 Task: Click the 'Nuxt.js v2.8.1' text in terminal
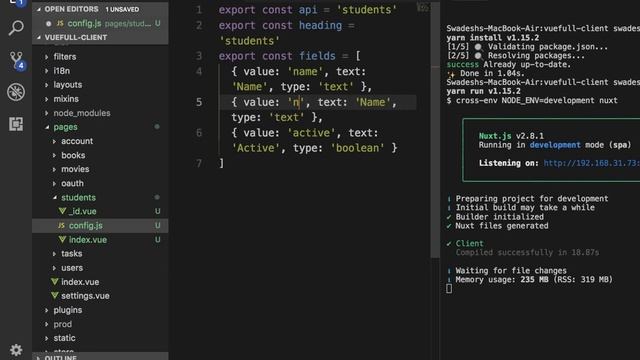[x=511, y=136]
